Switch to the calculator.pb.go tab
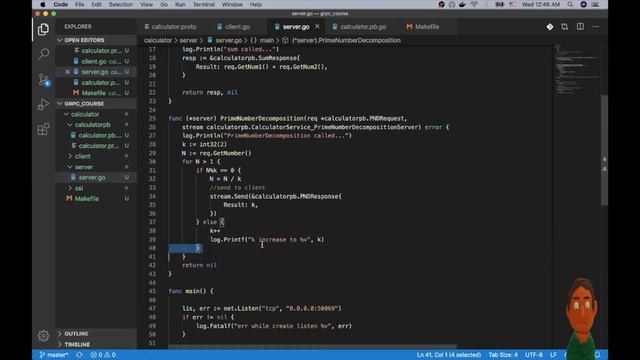The width and height of the screenshot is (640, 360). [x=359, y=27]
